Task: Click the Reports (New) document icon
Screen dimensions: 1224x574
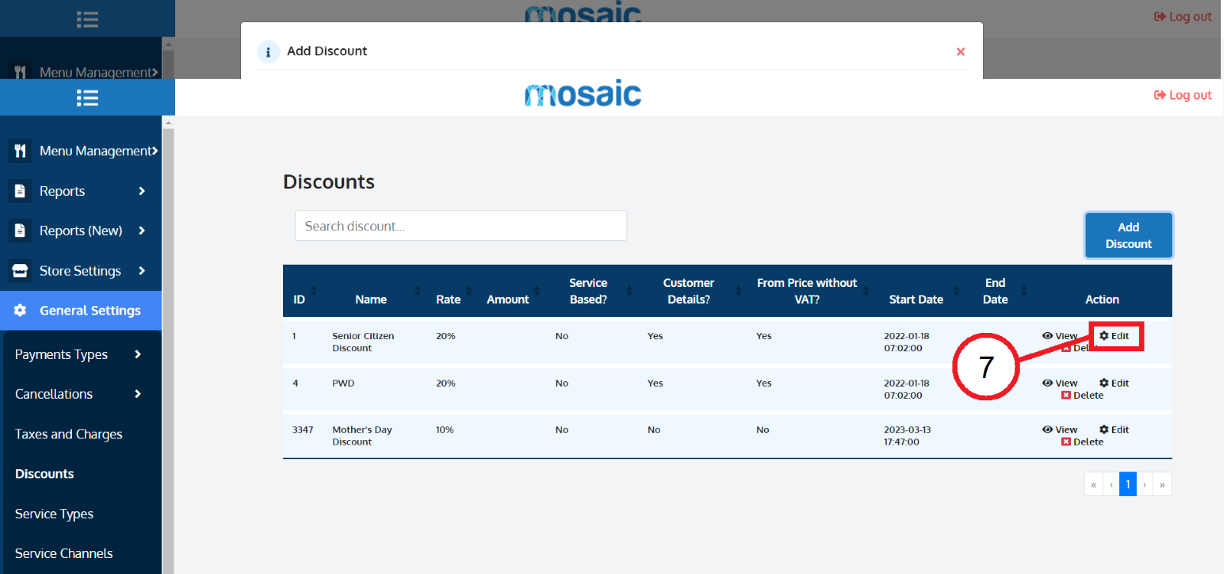Action: pyautogui.click(x=20, y=231)
